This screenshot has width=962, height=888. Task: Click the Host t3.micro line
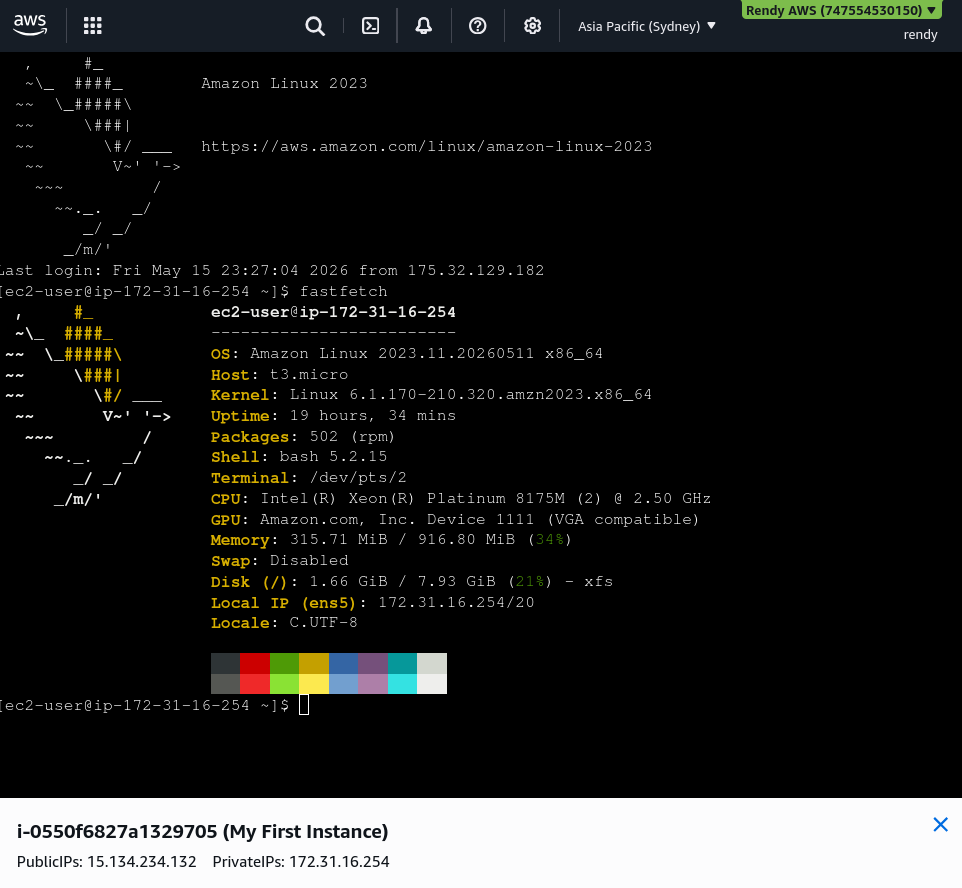coord(280,374)
